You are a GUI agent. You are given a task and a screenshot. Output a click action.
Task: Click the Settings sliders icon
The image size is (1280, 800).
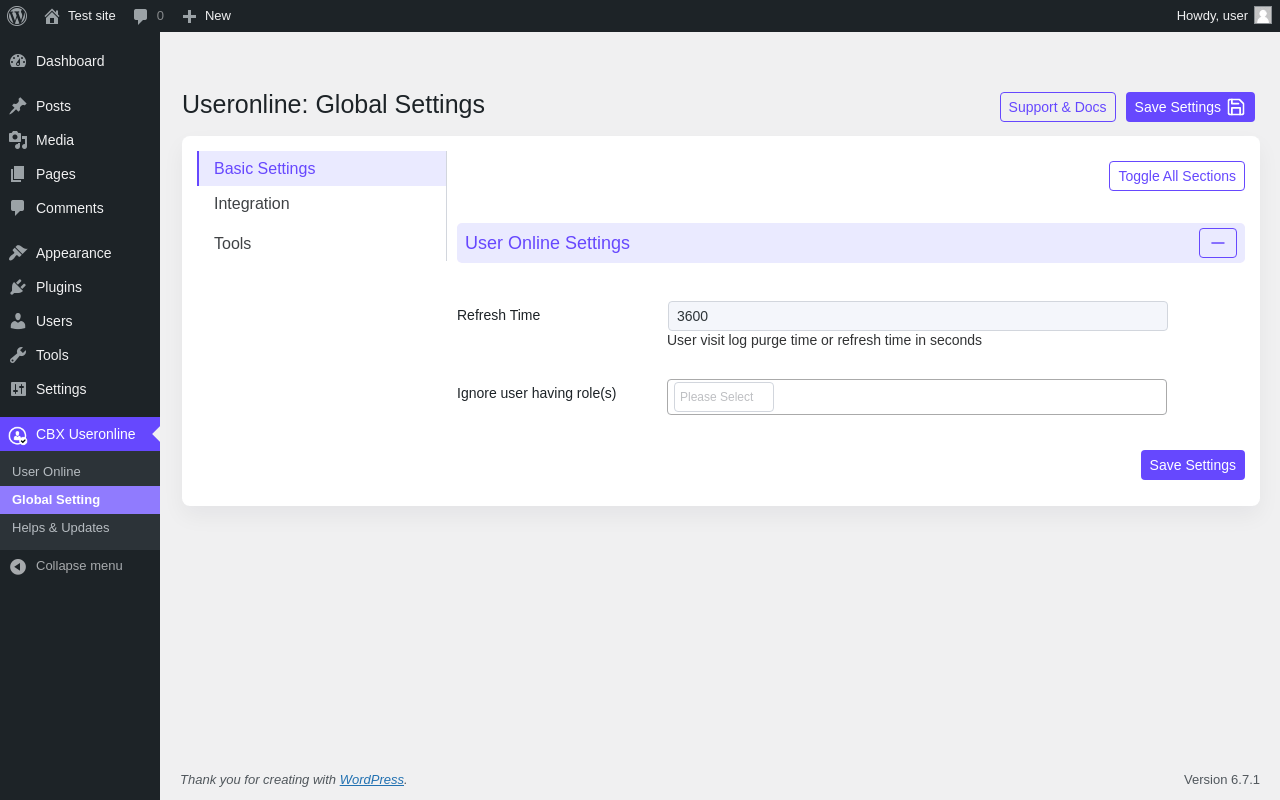coord(18,389)
